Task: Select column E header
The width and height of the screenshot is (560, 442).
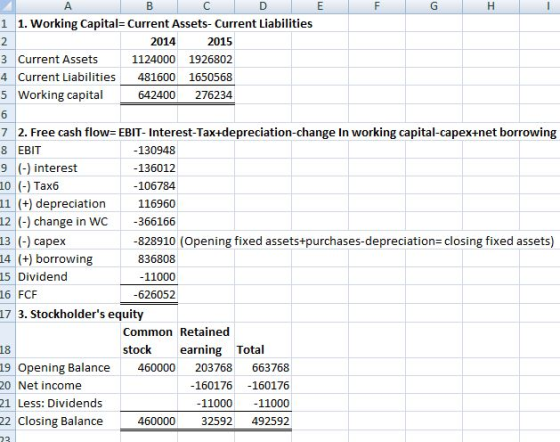Action: coord(320,6)
